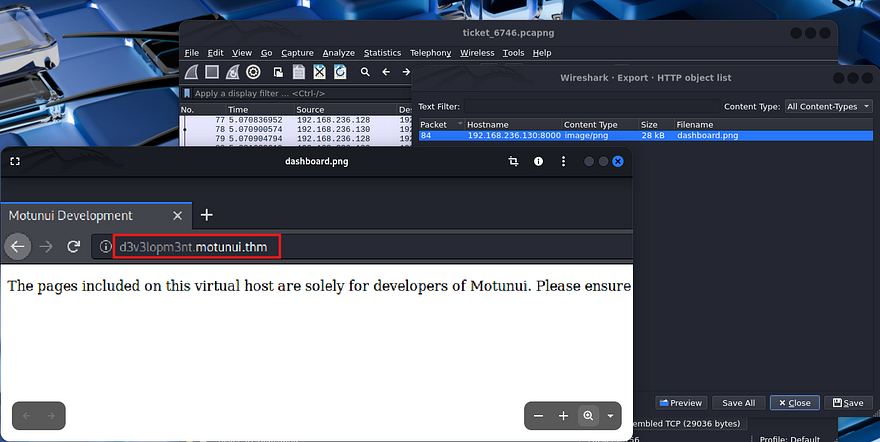Click the find packet magnifier icon
The width and height of the screenshot is (880, 442).
pos(366,72)
